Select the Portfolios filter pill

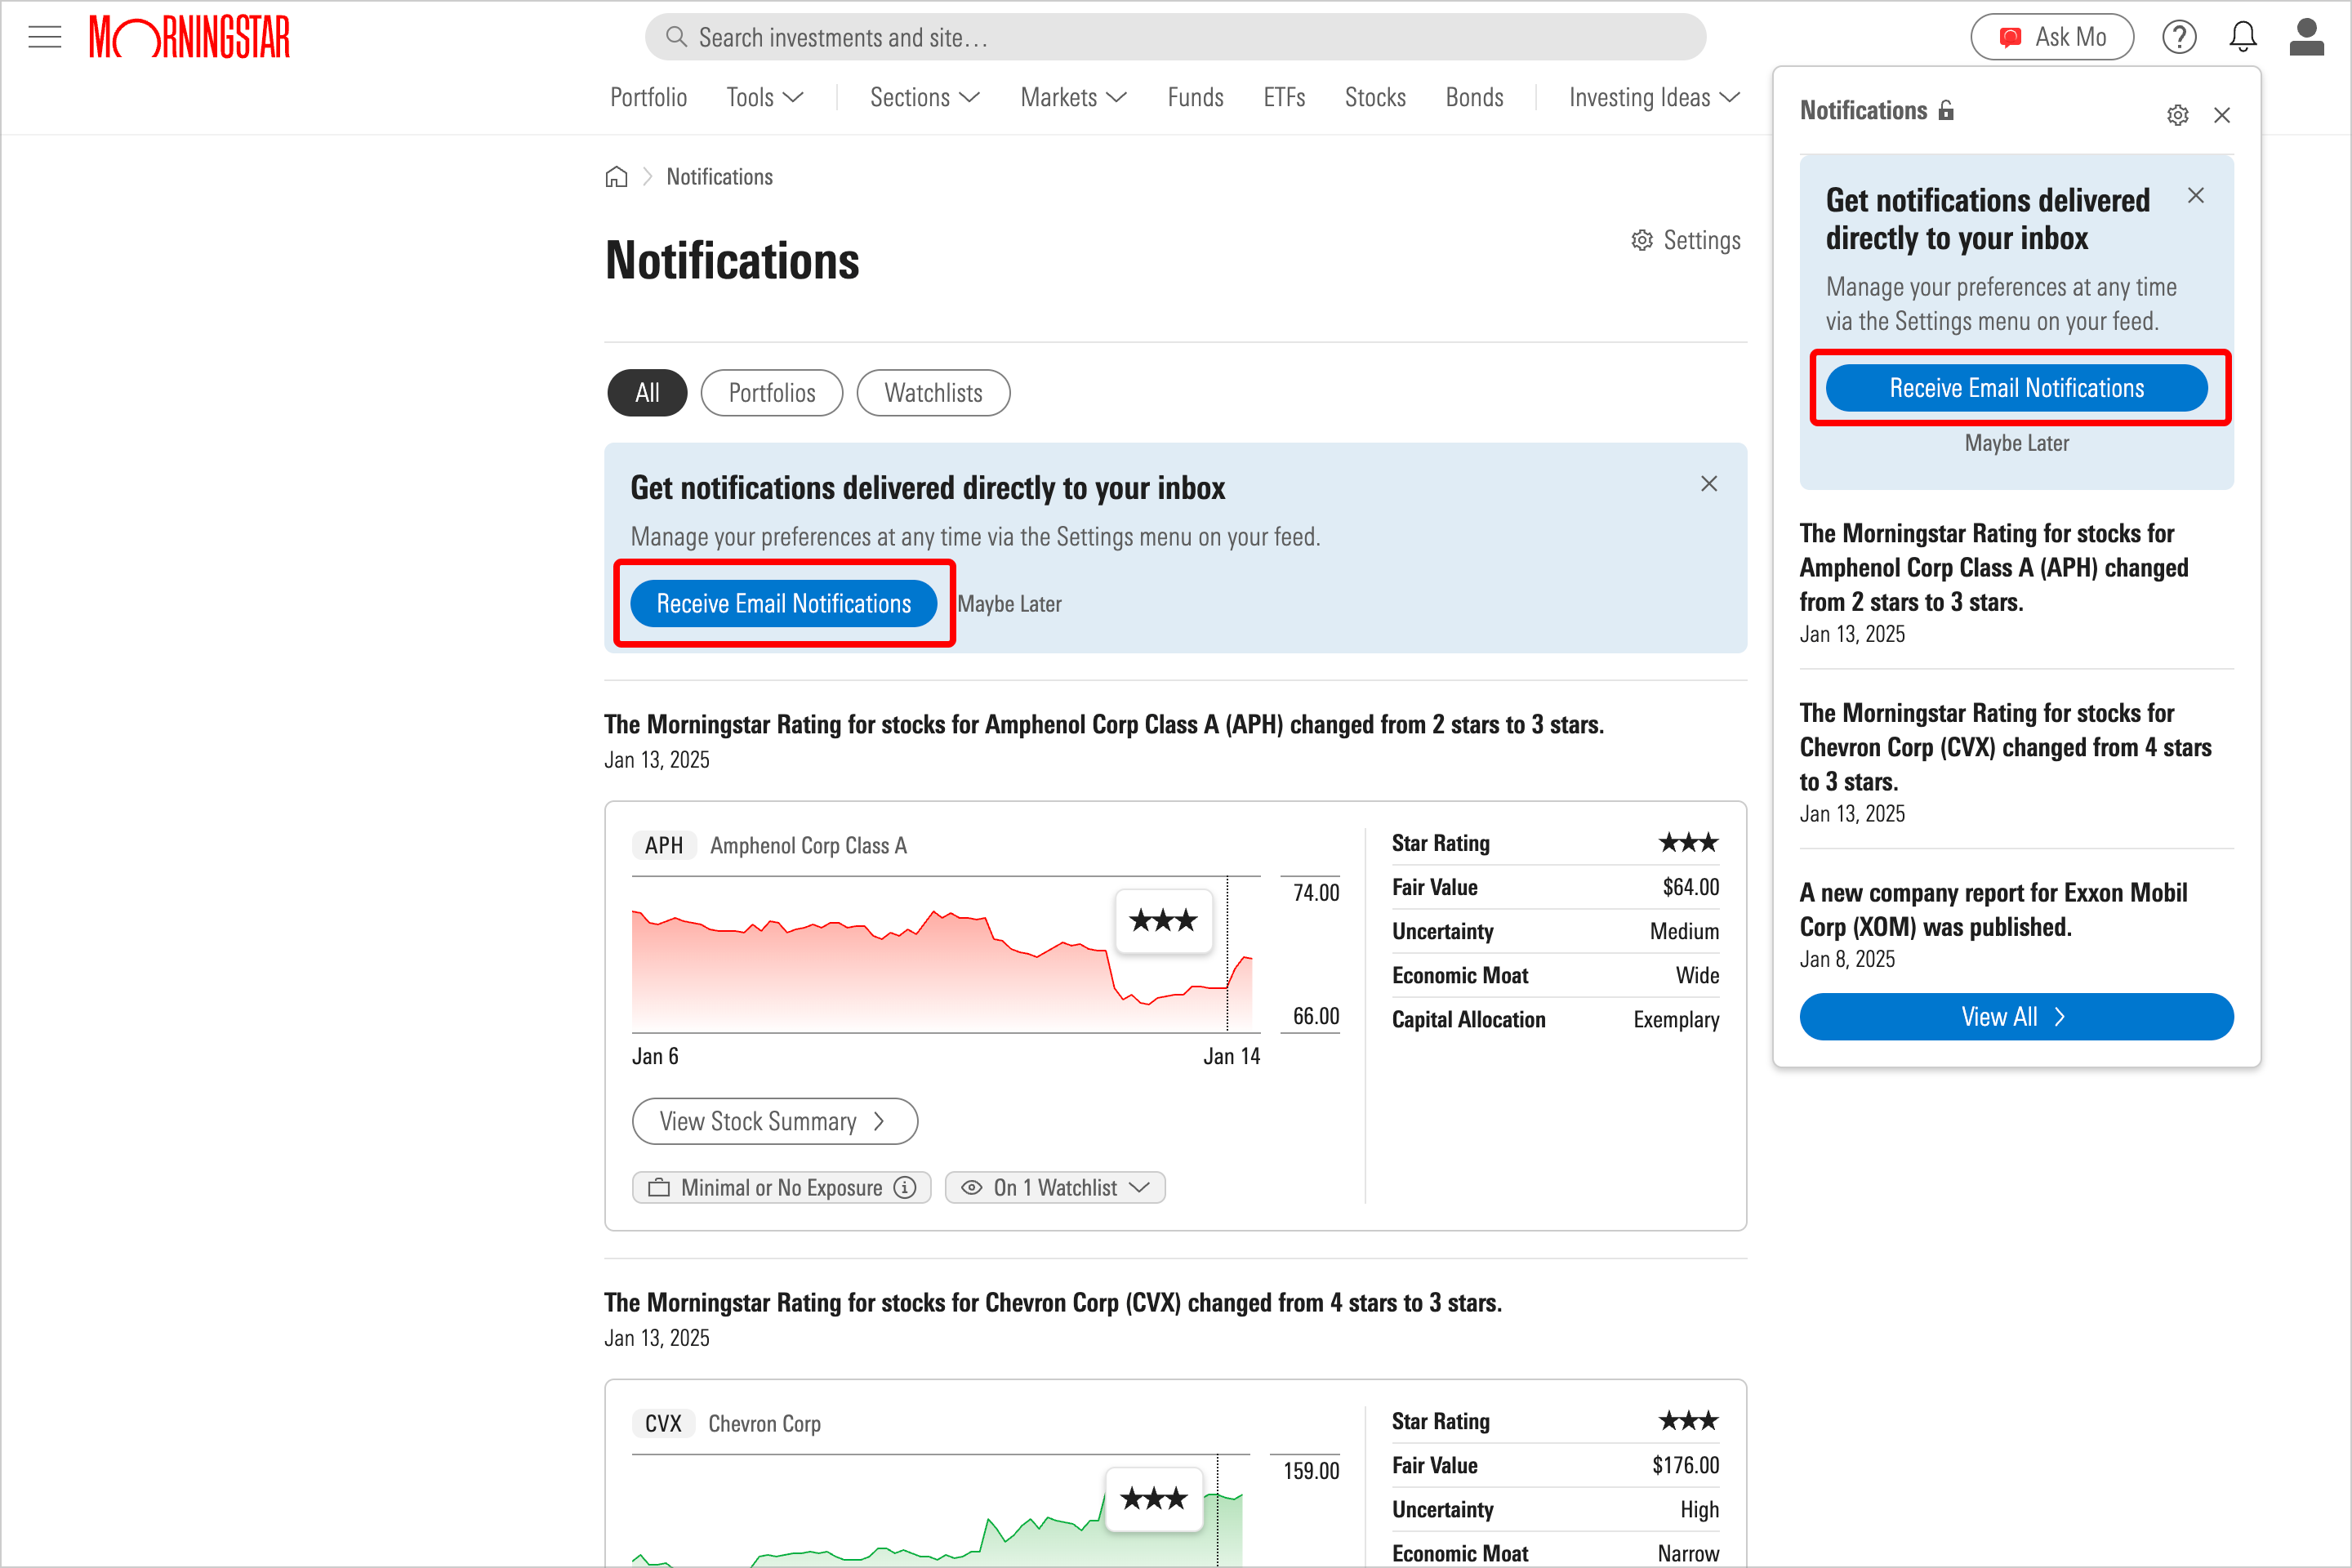coord(771,392)
